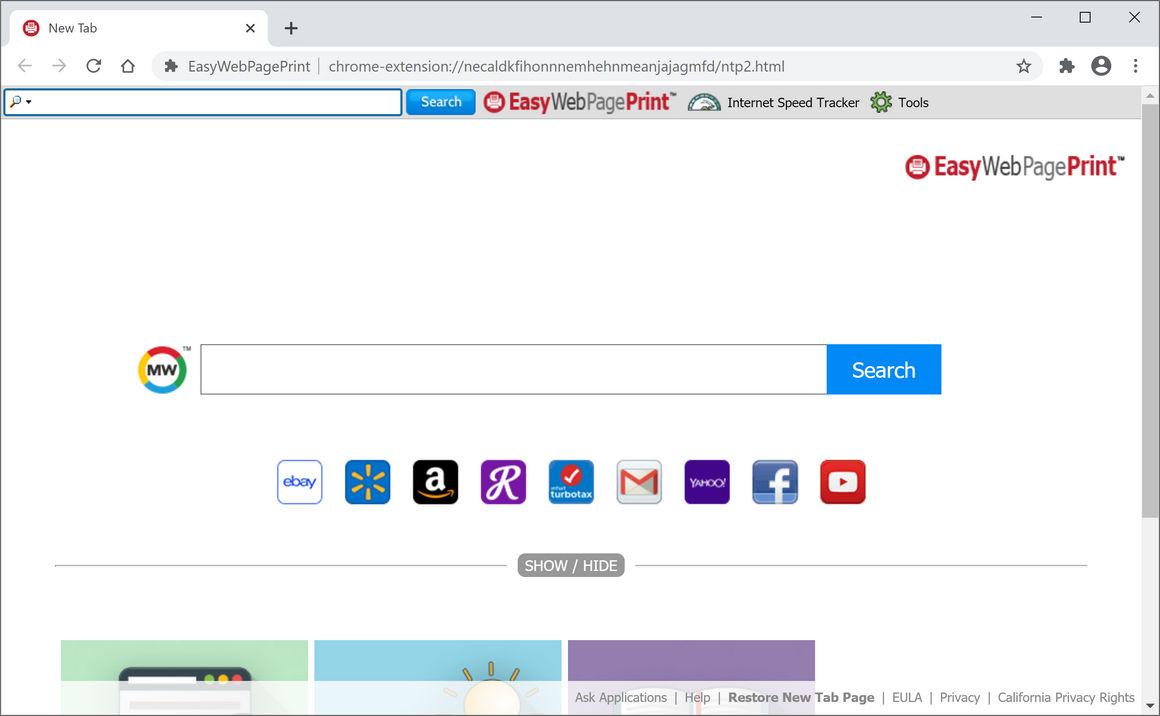Select the New Tab browser tab
Screen dimensions: 1160x716
[138, 28]
